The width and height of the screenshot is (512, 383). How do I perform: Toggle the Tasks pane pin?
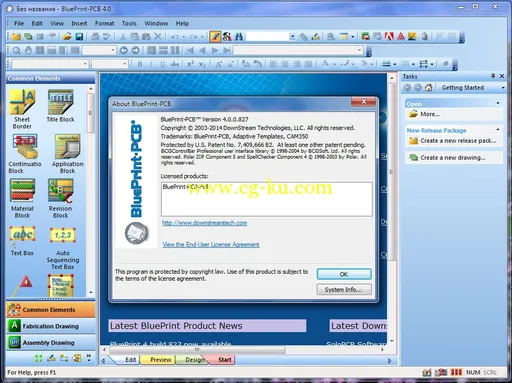493,76
